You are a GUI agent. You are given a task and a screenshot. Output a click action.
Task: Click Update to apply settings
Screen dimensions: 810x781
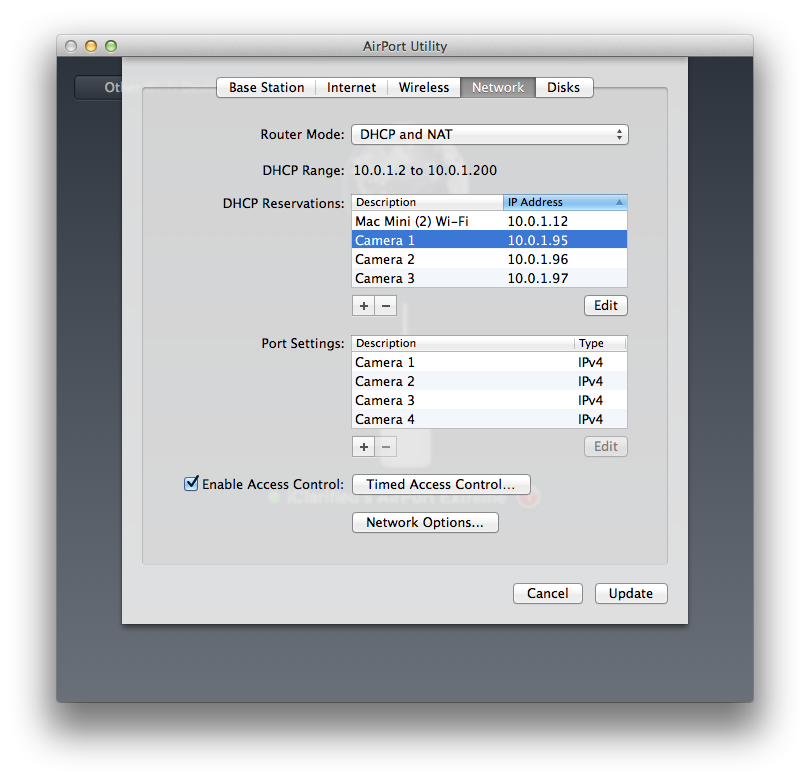pos(631,593)
